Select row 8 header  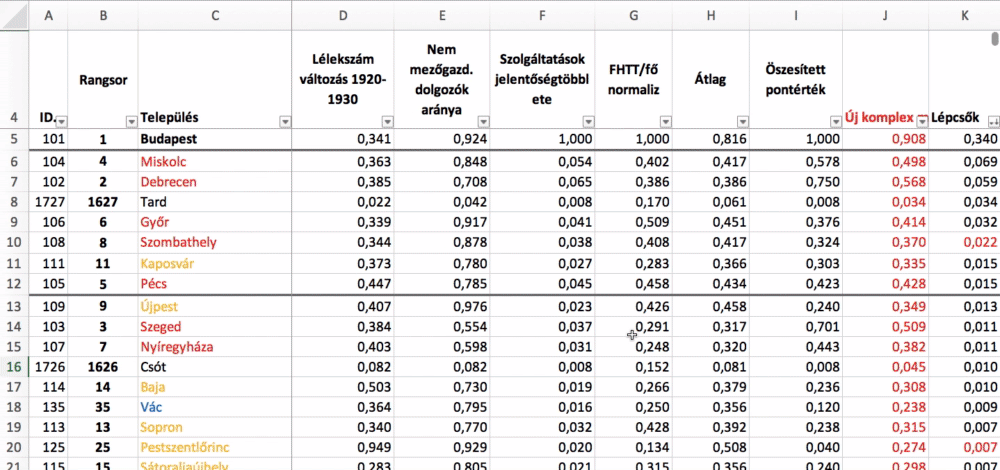(15, 202)
